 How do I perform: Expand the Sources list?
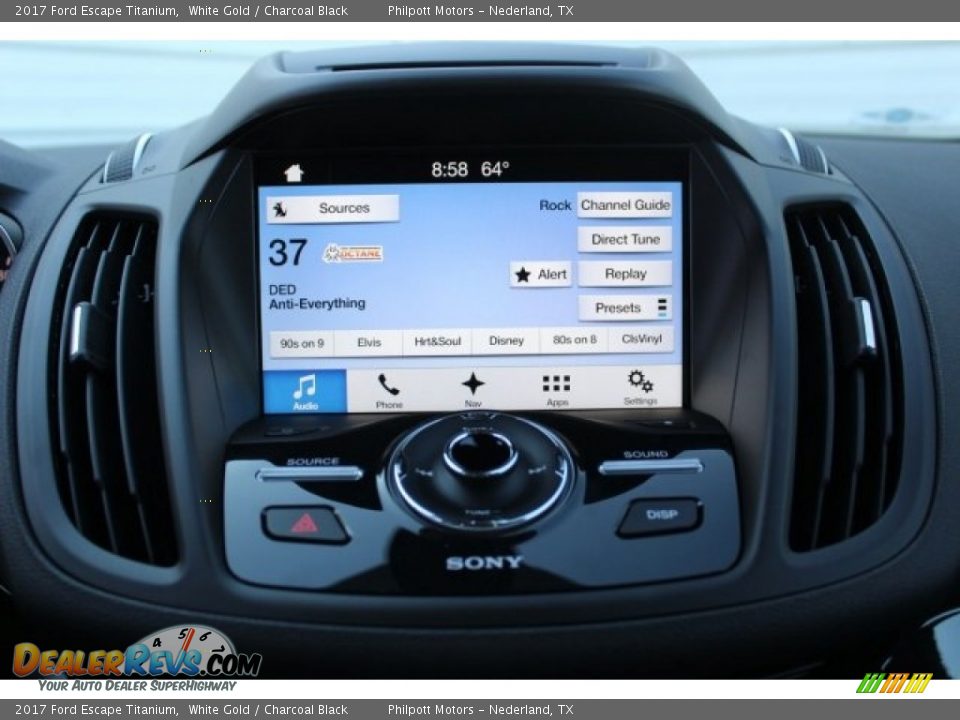click(333, 209)
